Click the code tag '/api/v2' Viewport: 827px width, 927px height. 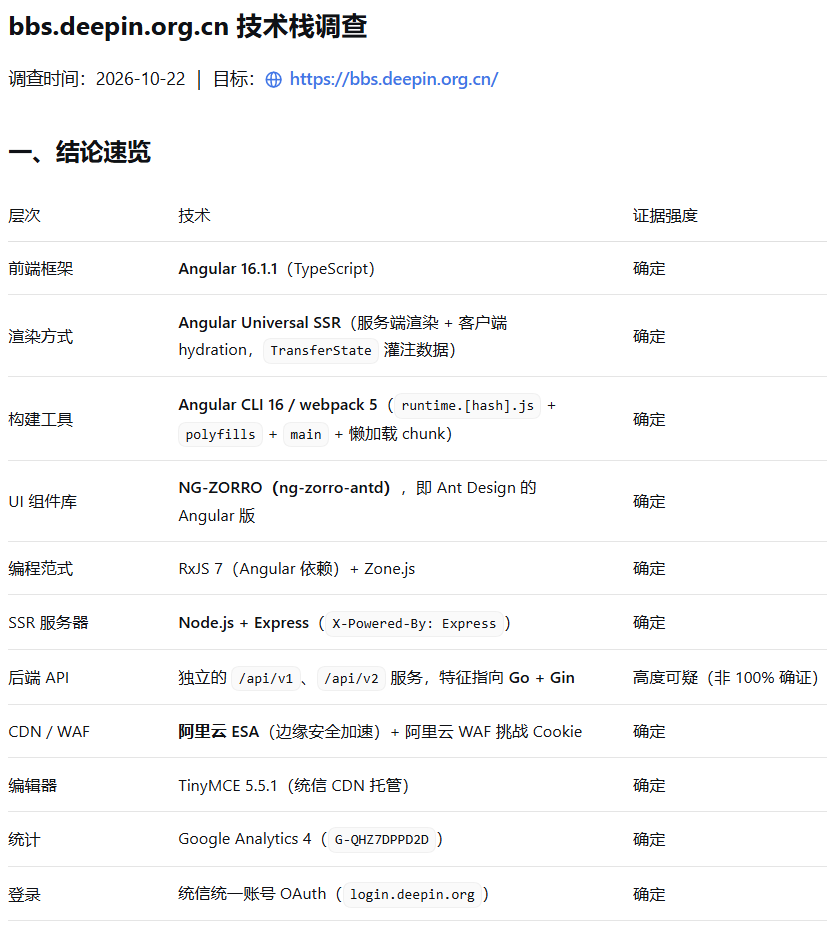point(351,679)
